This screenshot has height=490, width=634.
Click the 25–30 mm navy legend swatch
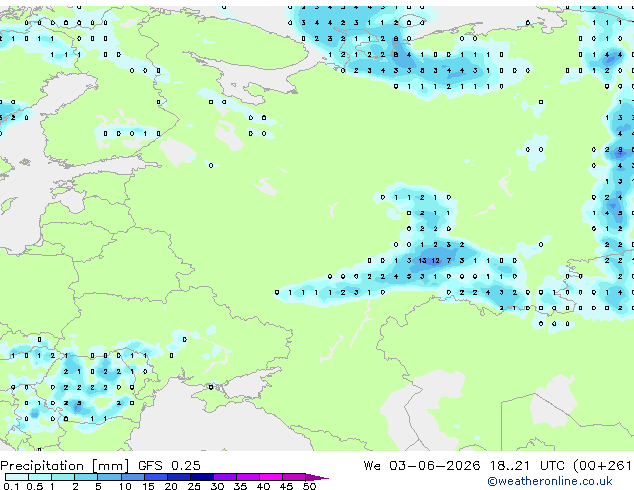tap(202, 477)
